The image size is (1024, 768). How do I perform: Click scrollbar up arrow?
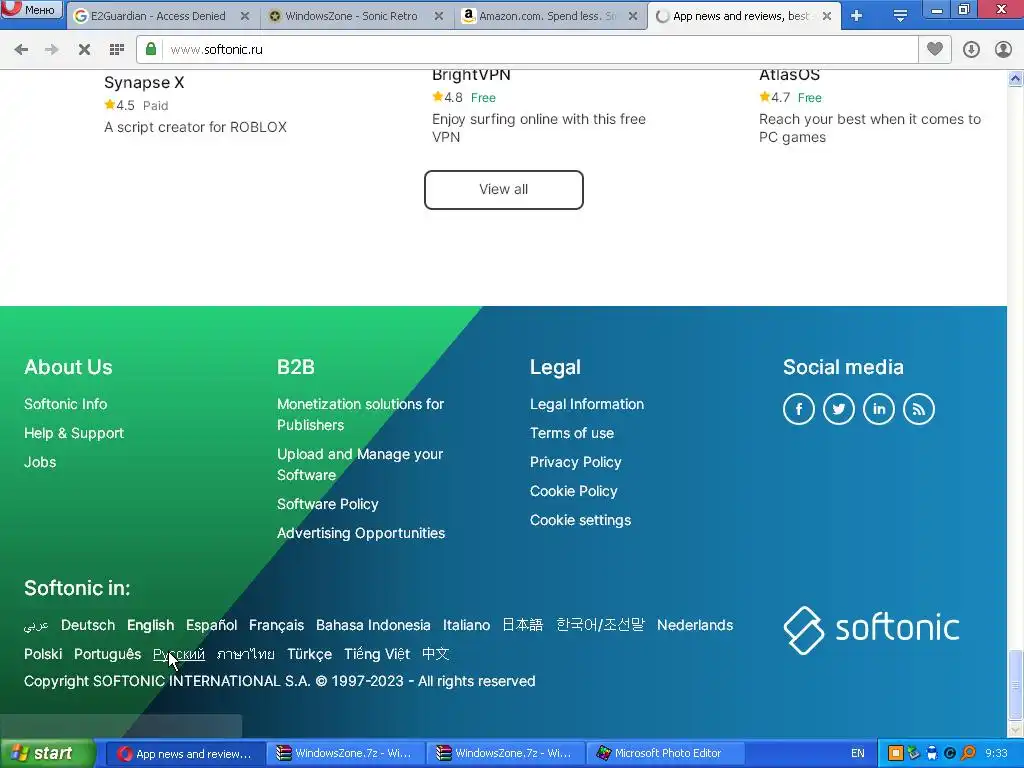(1016, 79)
